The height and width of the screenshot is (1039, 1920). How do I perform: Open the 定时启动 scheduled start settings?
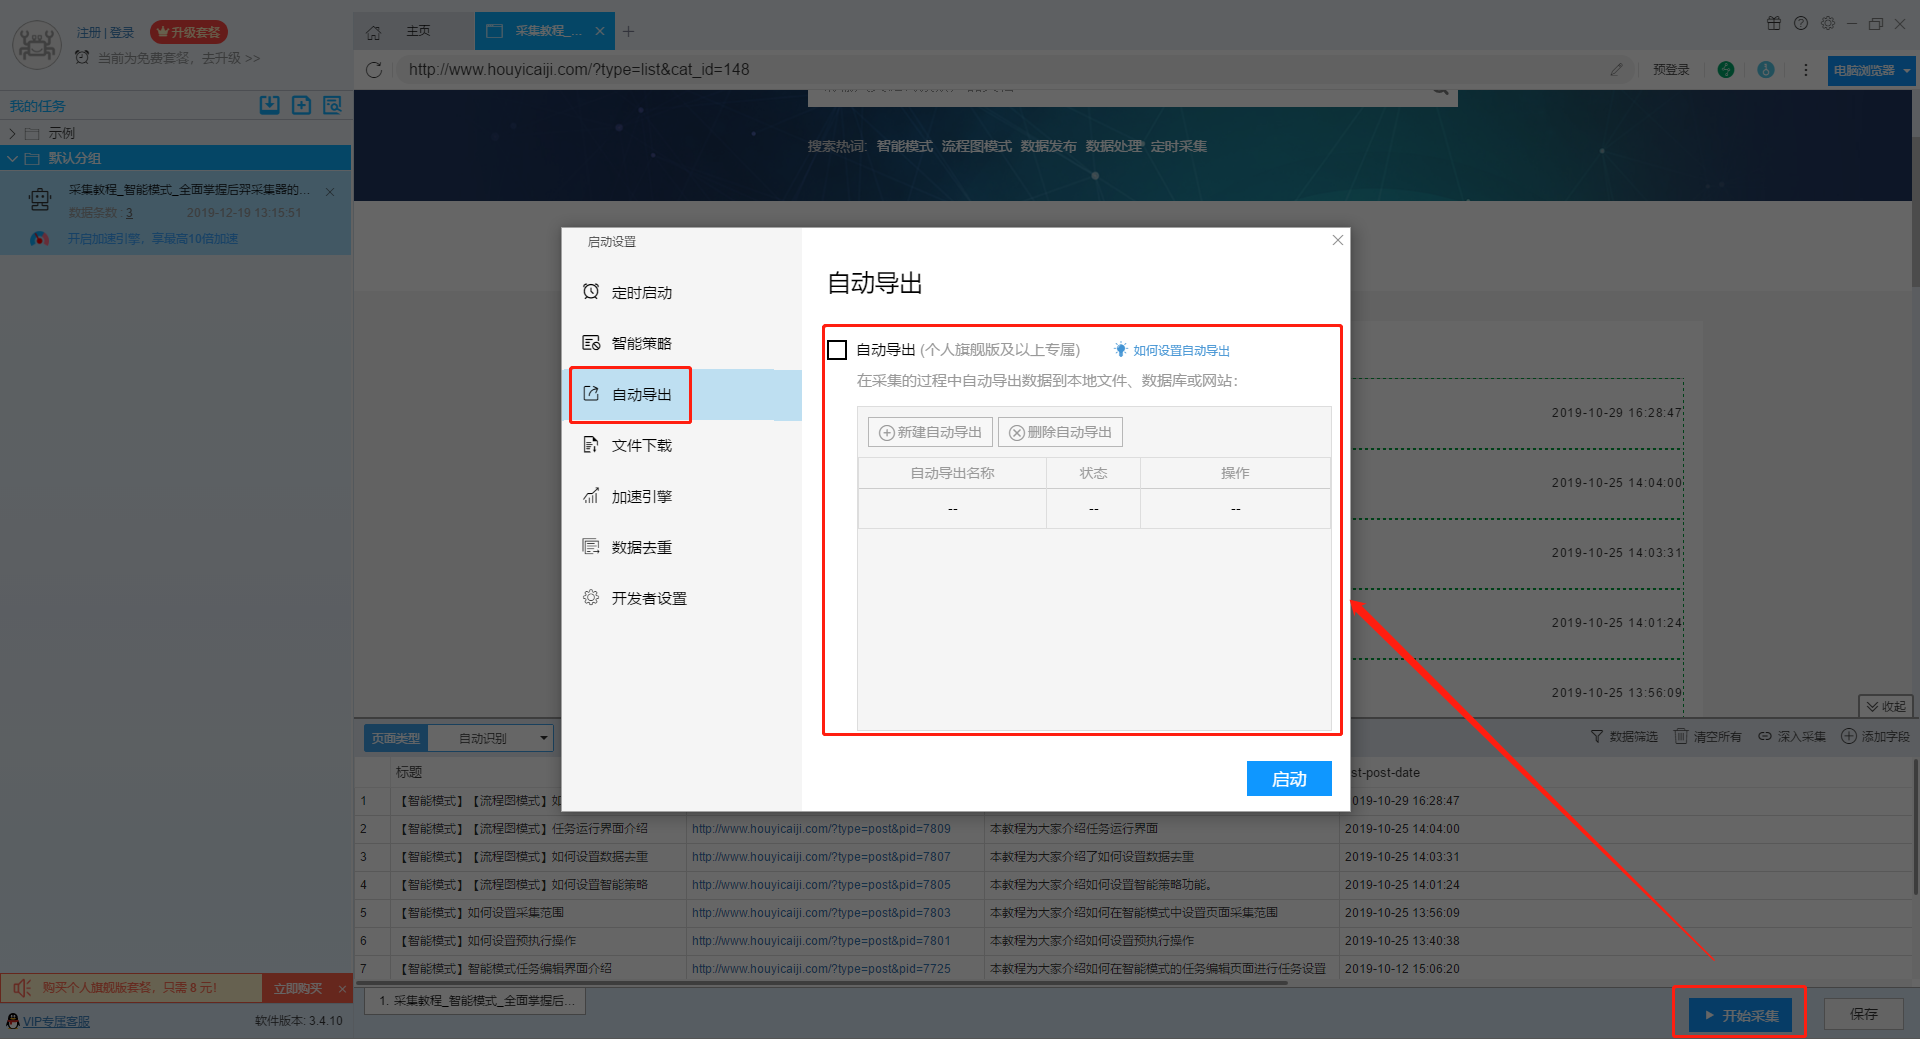pos(641,293)
